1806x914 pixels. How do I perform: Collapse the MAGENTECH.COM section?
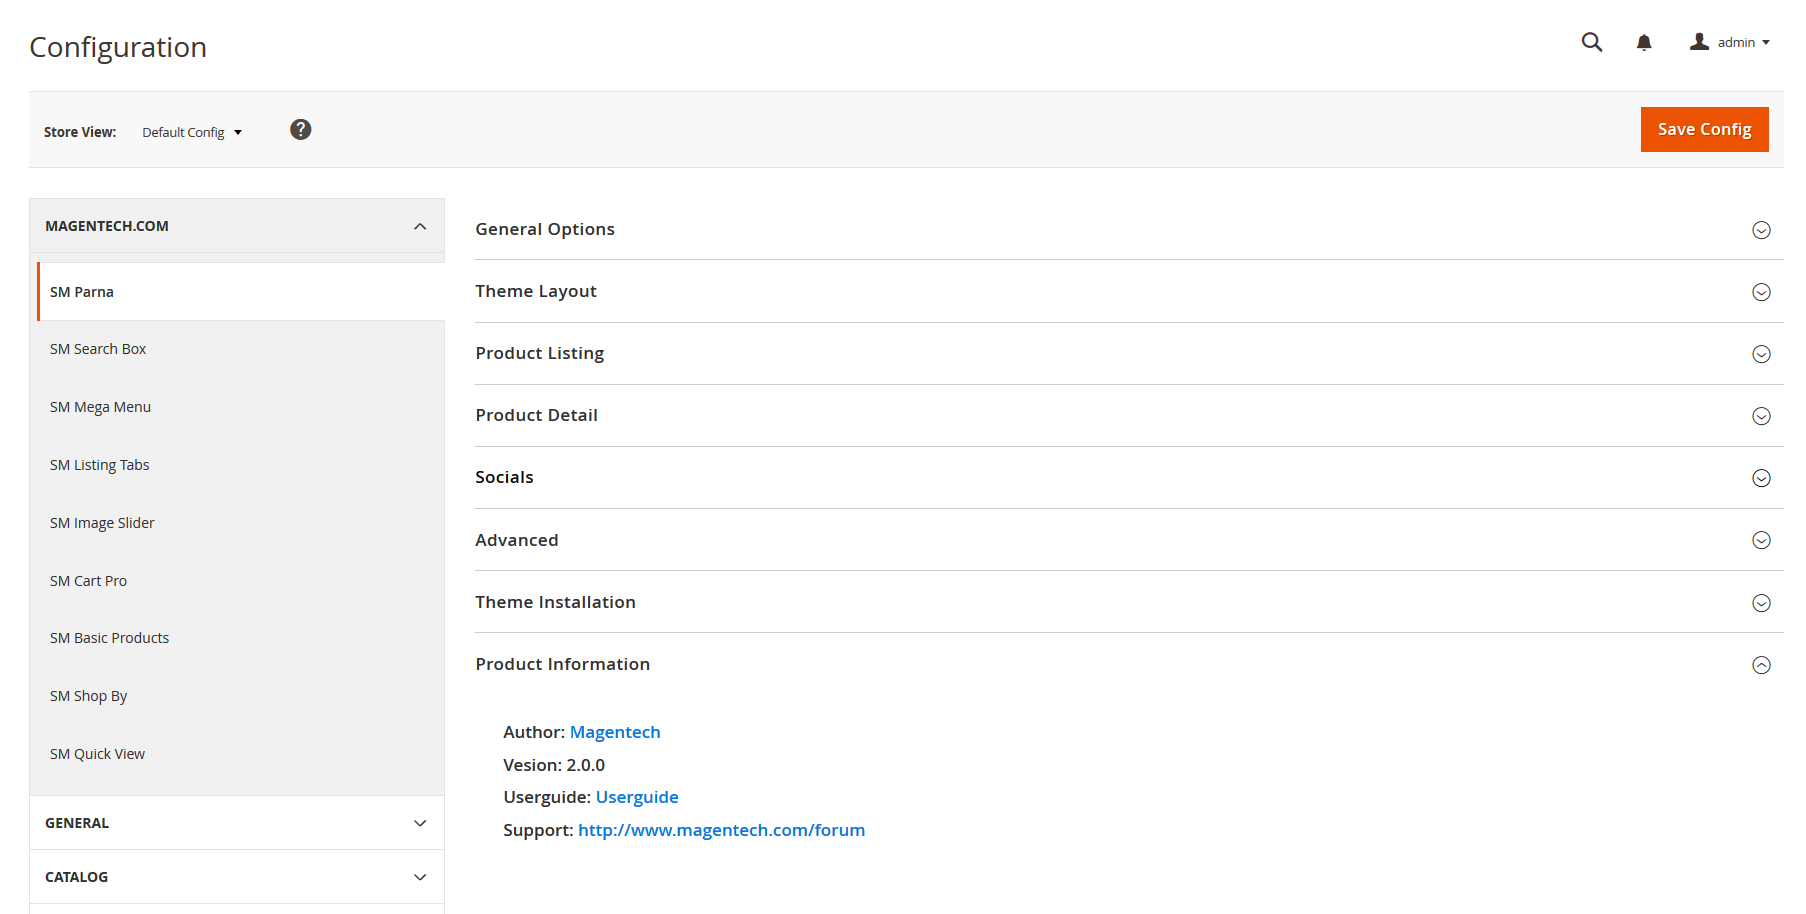[x=237, y=226]
